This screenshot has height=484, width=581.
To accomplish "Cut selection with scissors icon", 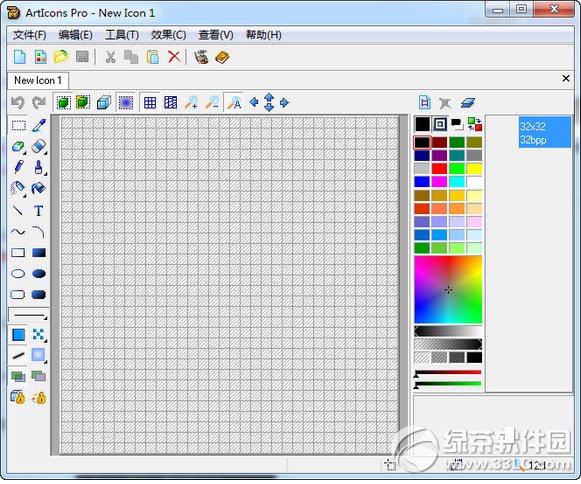I will 110,57.
